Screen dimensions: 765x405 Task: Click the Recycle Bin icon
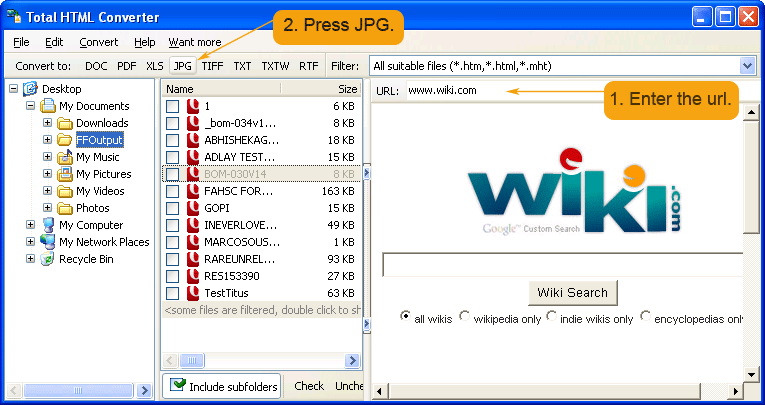pyautogui.click(x=48, y=259)
